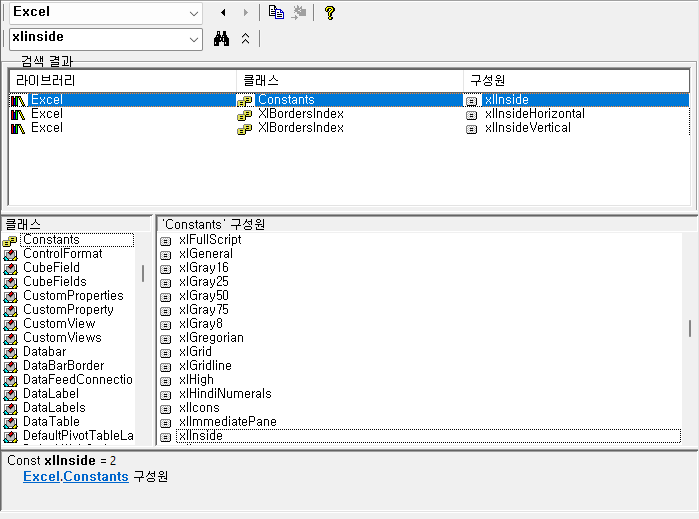Select DataFeedConnection in the class list
This screenshot has height=519, width=699.
point(78,379)
